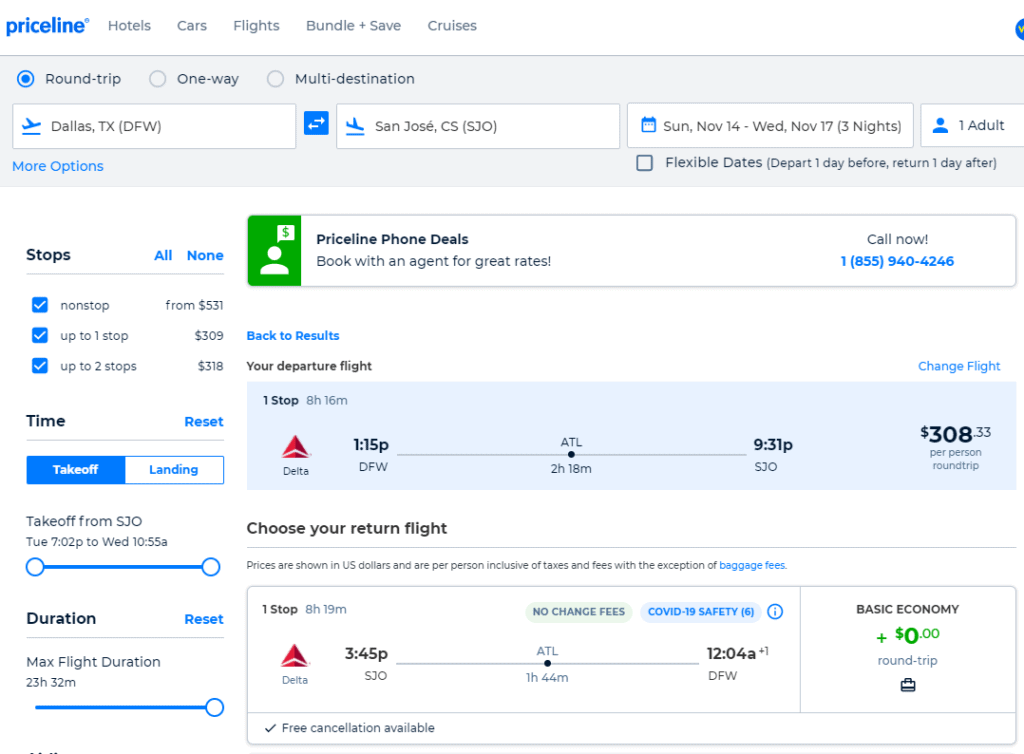
Task: Click the green Phone Deals agent icon
Action: coord(274,250)
